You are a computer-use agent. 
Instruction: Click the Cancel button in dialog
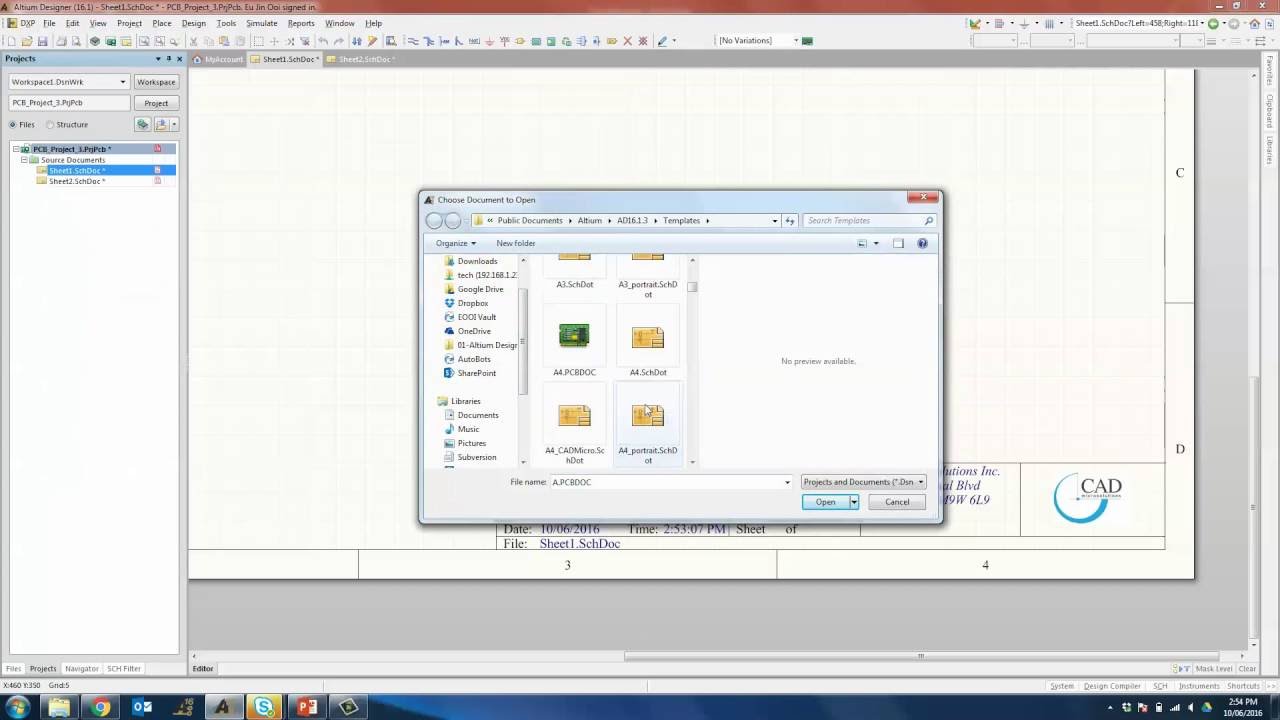click(x=897, y=502)
